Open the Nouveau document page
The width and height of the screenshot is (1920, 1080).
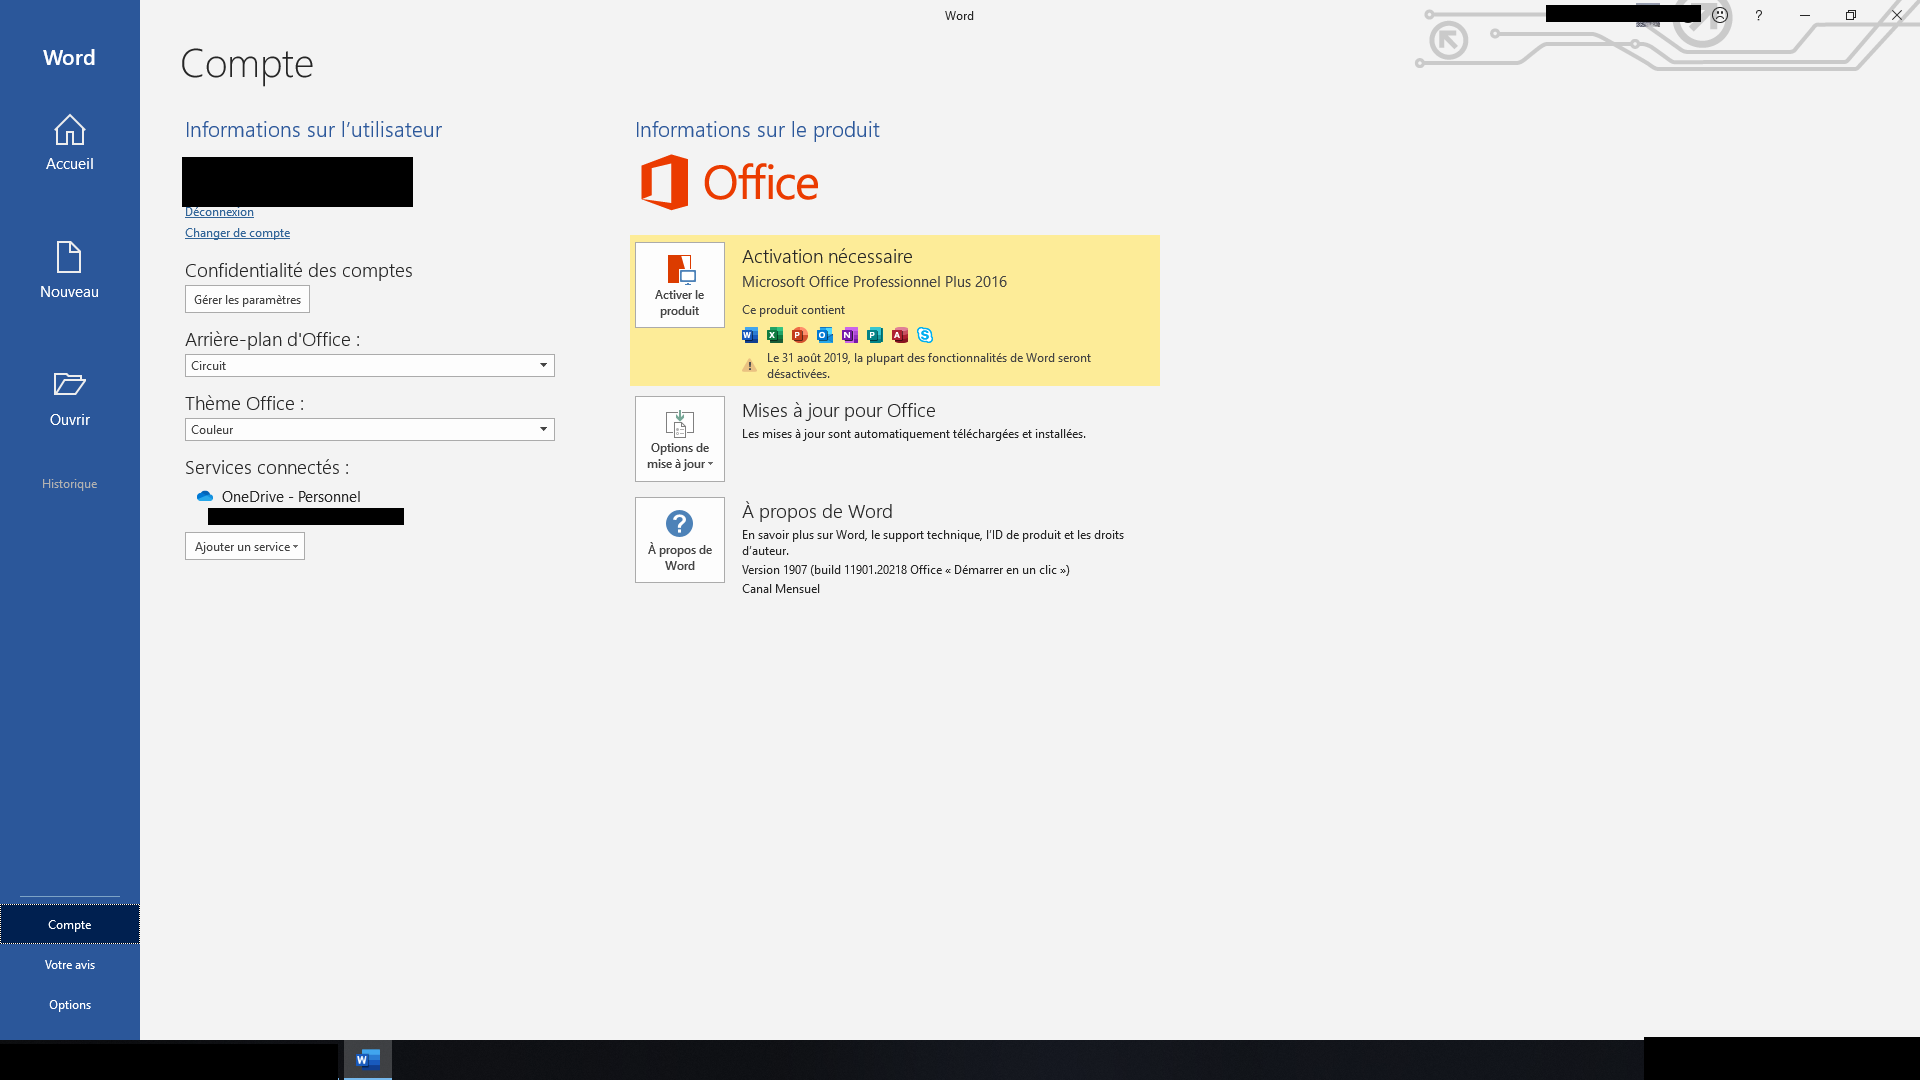click(69, 270)
